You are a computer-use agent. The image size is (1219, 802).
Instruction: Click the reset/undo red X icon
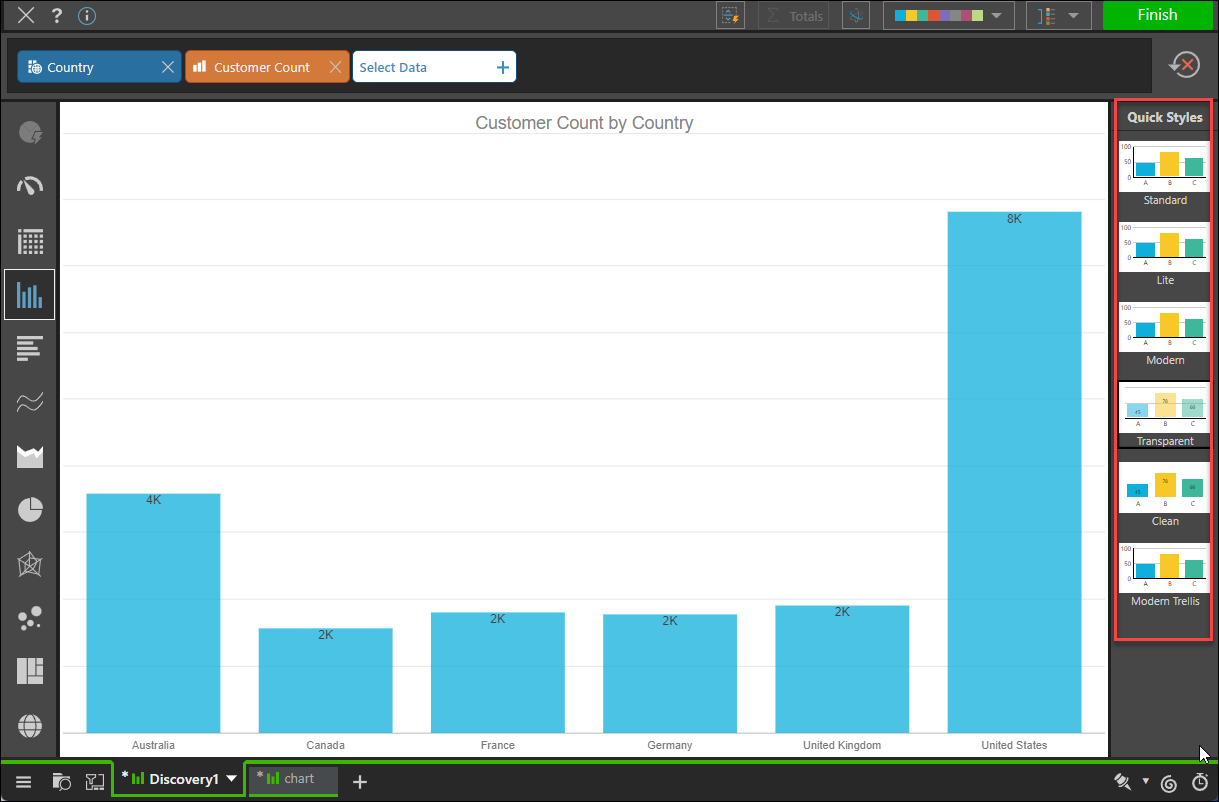click(x=1184, y=66)
